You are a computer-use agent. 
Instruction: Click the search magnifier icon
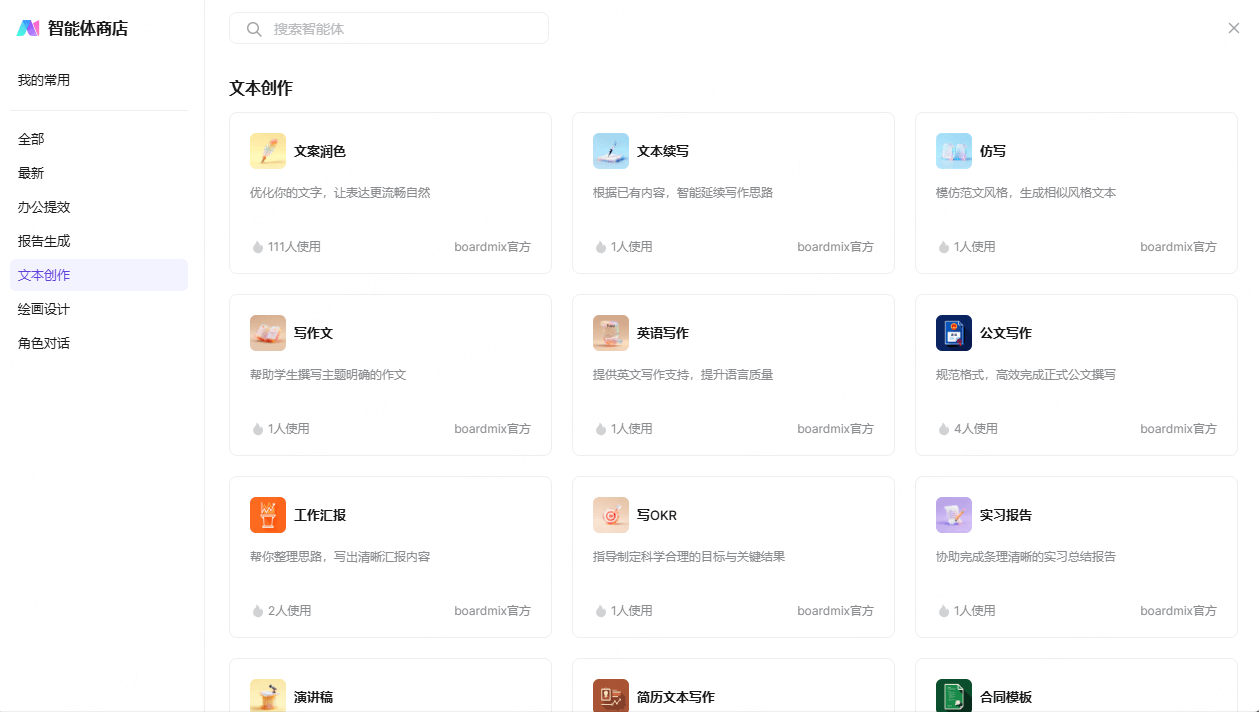[254, 29]
